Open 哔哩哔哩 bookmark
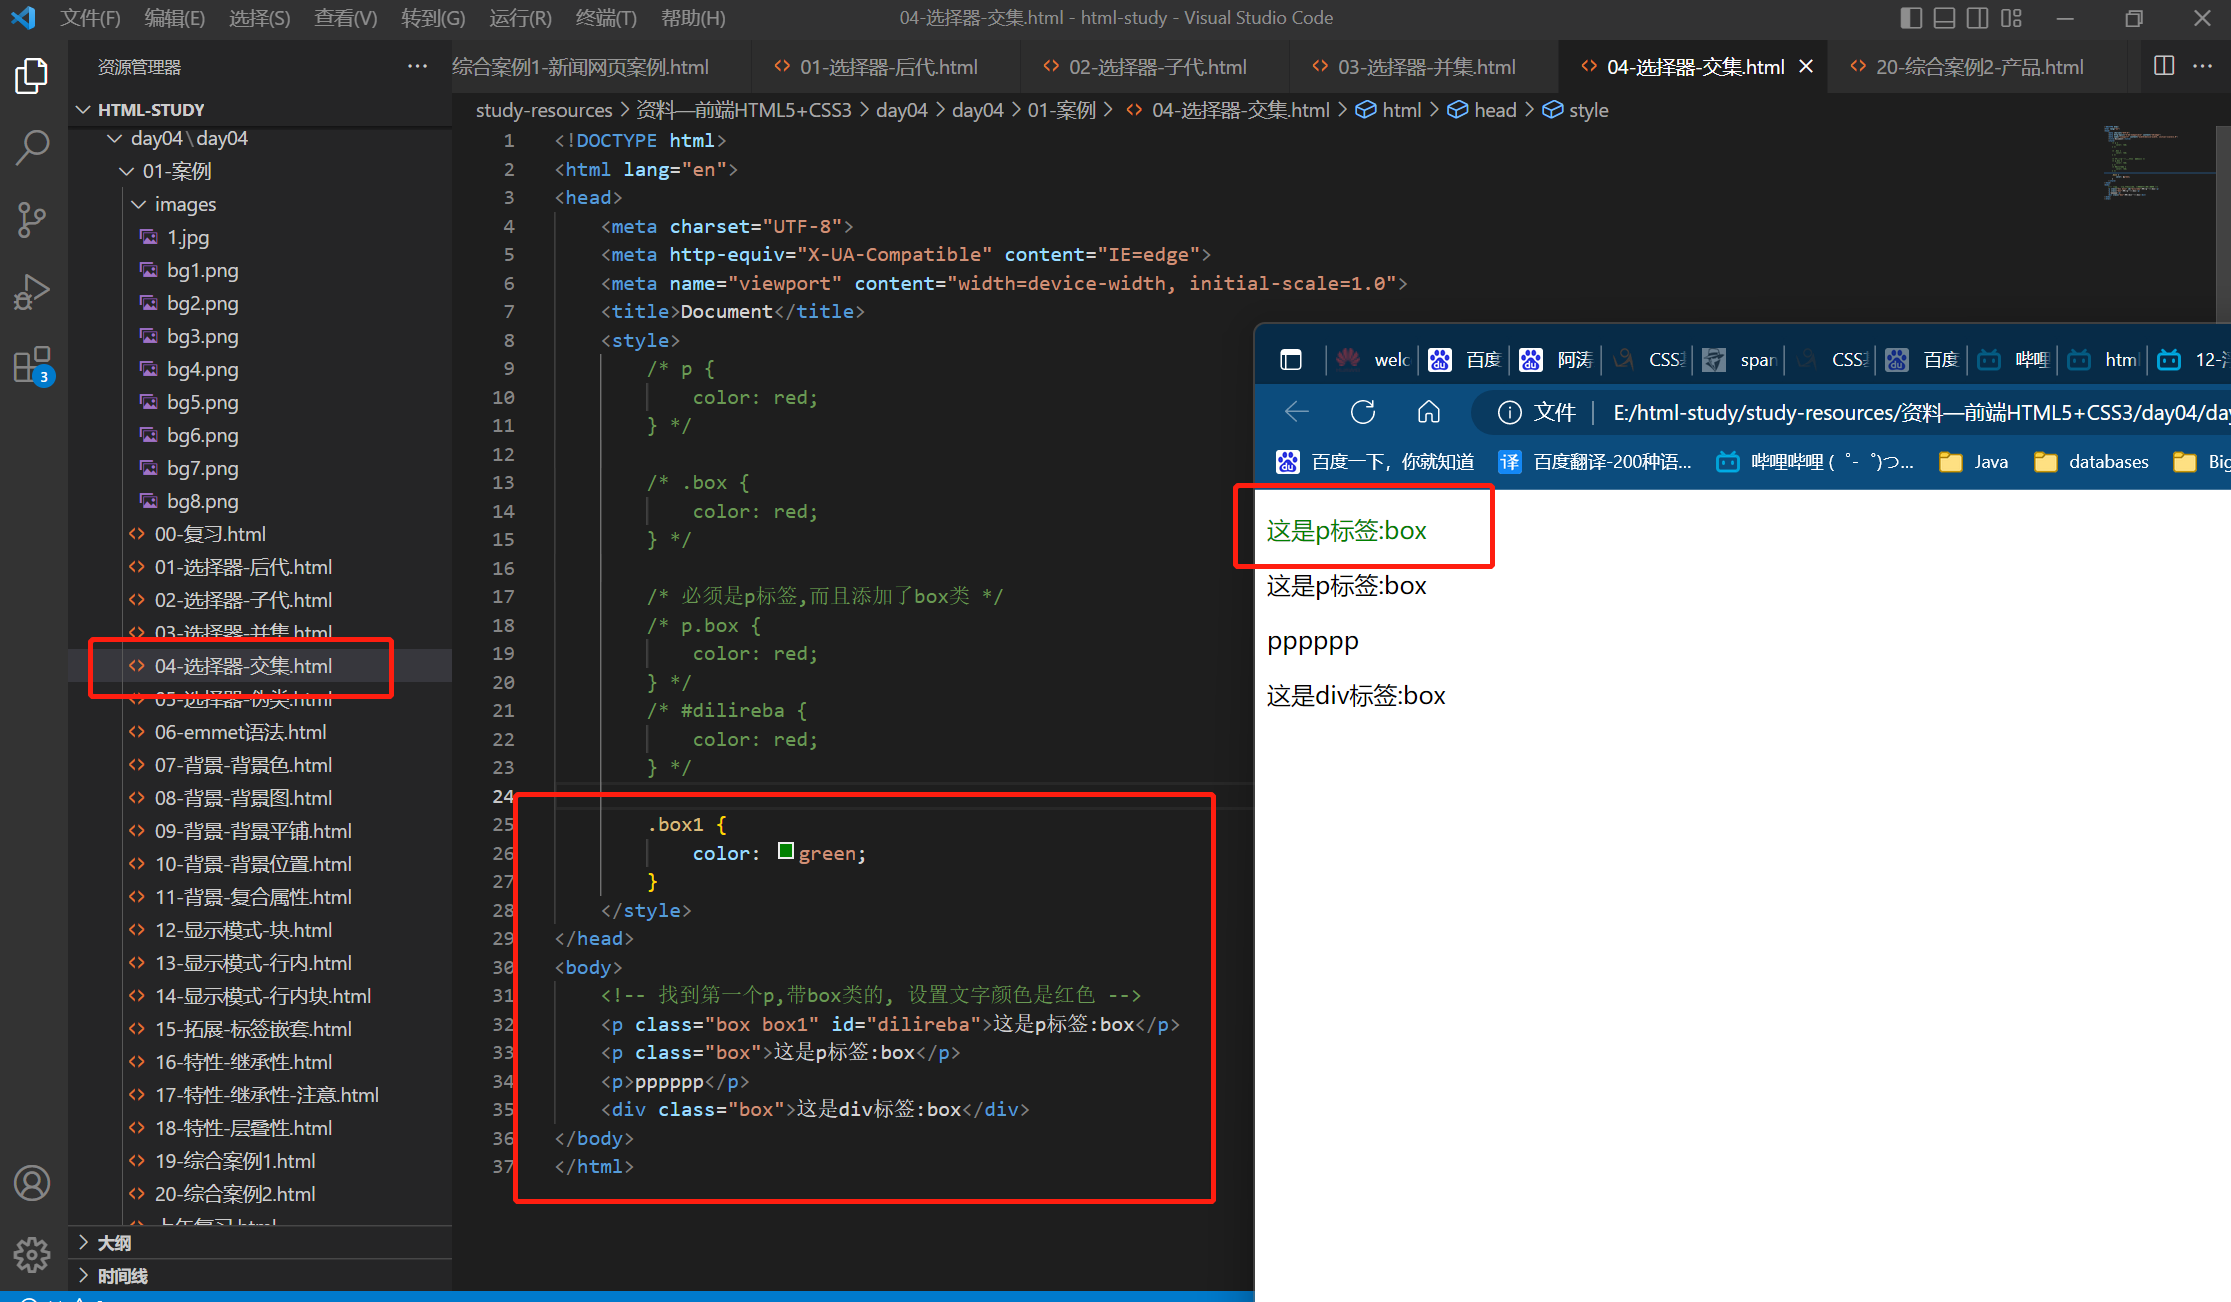 pyautogui.click(x=1815, y=461)
